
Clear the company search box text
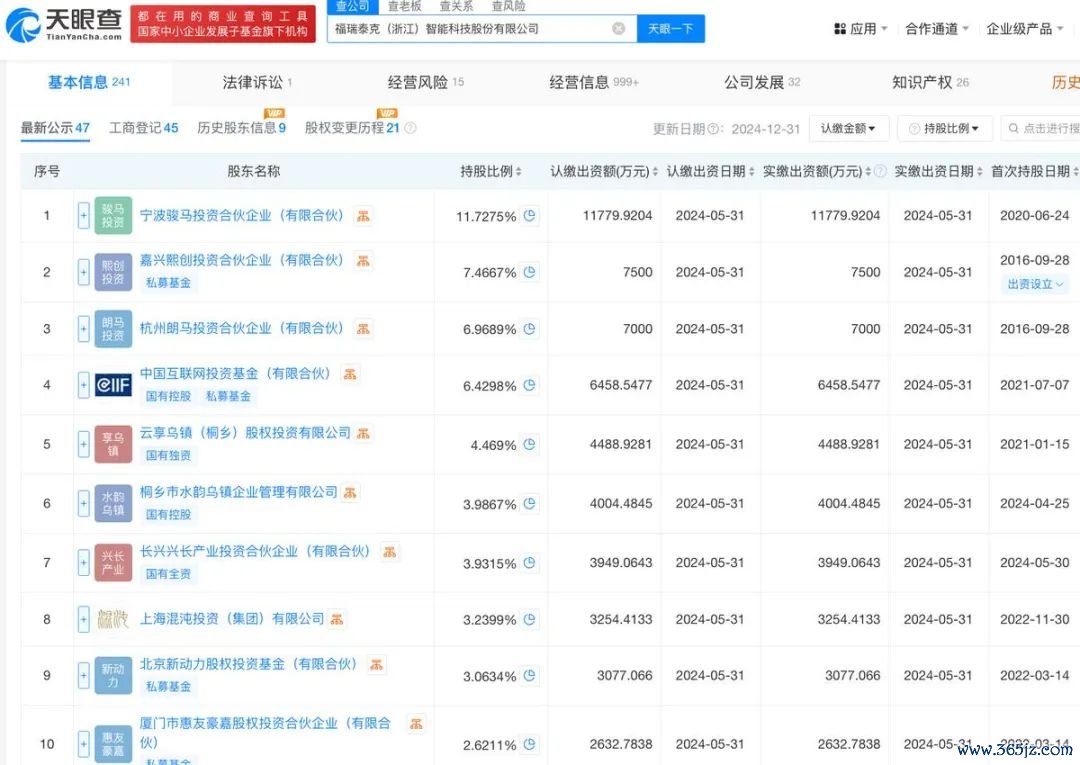pyautogui.click(x=619, y=28)
